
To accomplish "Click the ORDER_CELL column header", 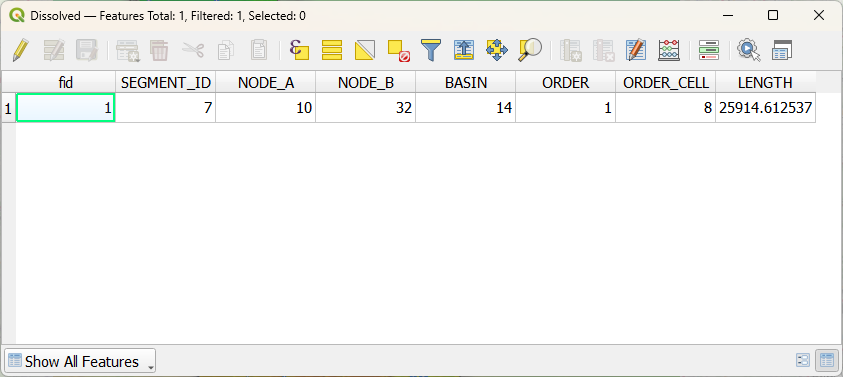I will tap(666, 82).
